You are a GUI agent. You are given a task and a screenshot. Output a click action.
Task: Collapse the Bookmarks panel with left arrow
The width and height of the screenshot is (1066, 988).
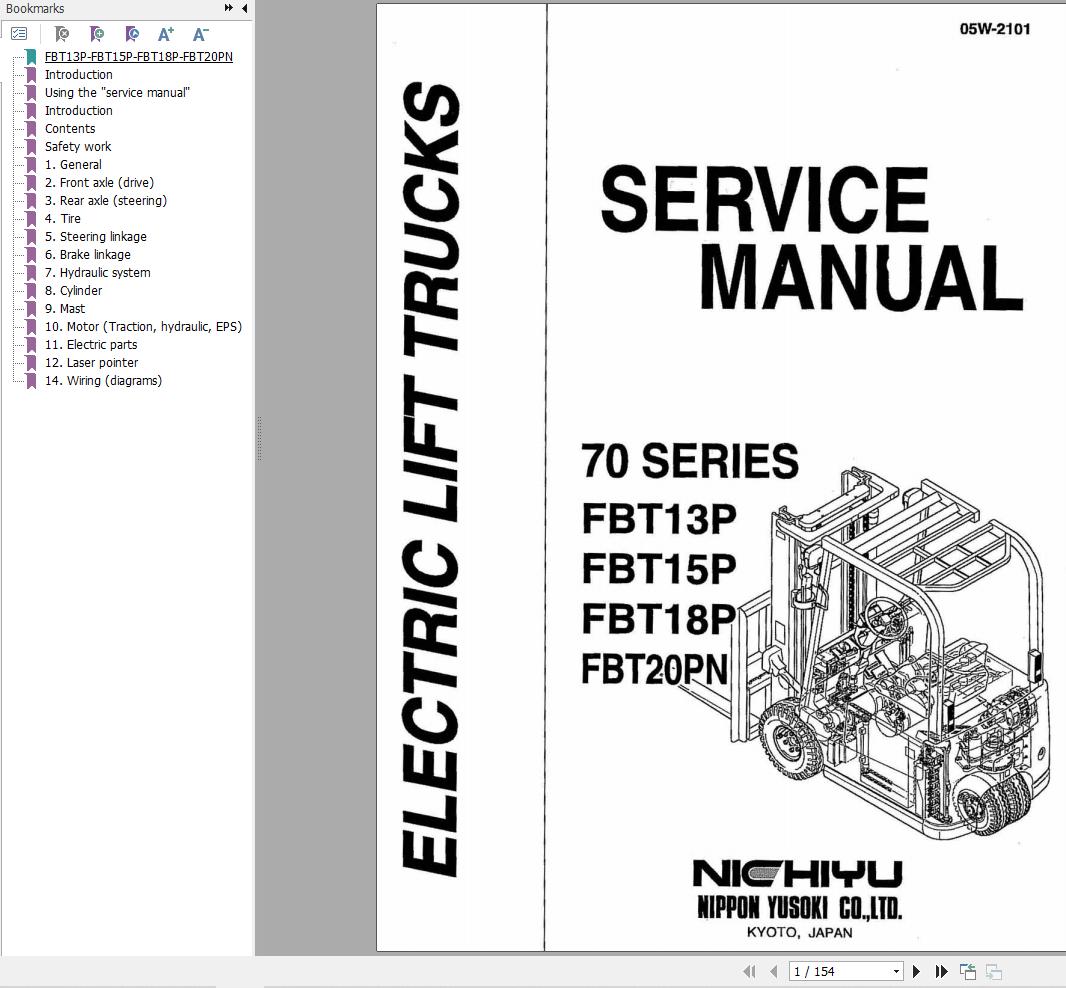tap(244, 8)
